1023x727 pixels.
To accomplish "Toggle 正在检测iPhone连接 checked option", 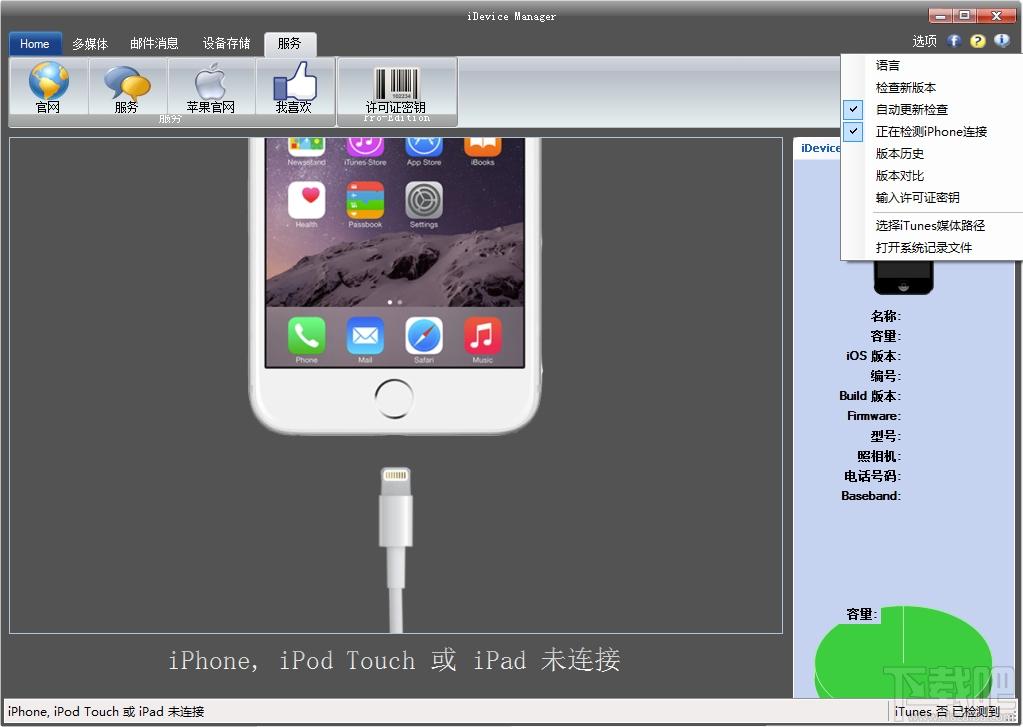I will click(x=930, y=132).
